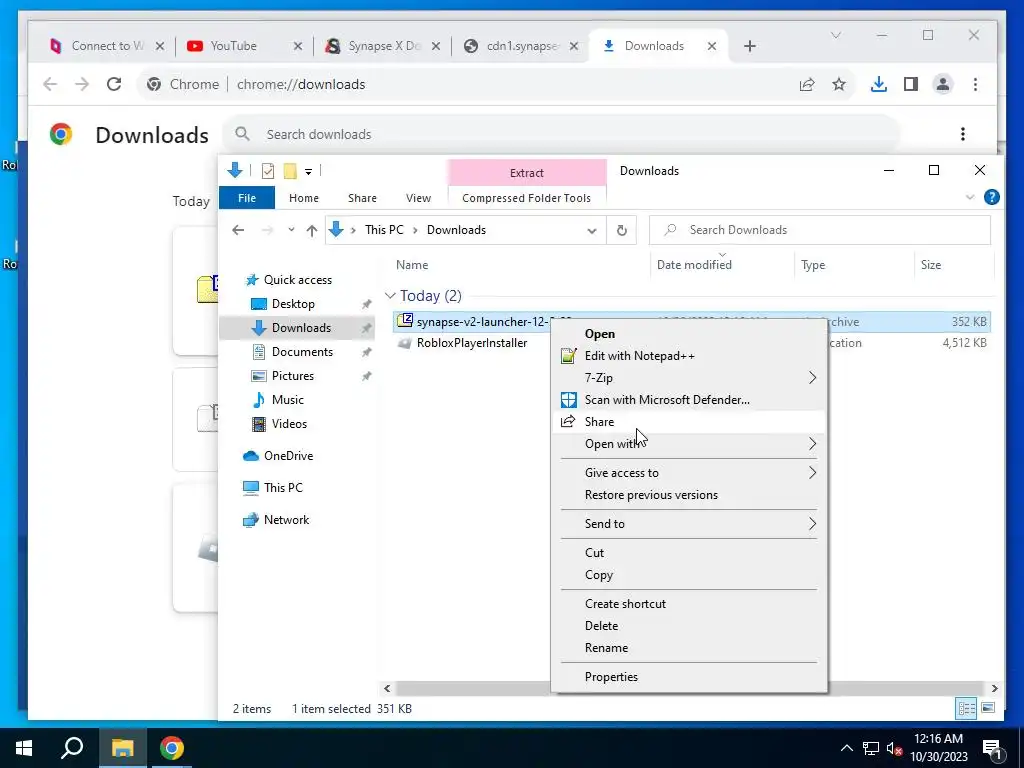
Task: Open taskbar search
Action: (x=72, y=748)
